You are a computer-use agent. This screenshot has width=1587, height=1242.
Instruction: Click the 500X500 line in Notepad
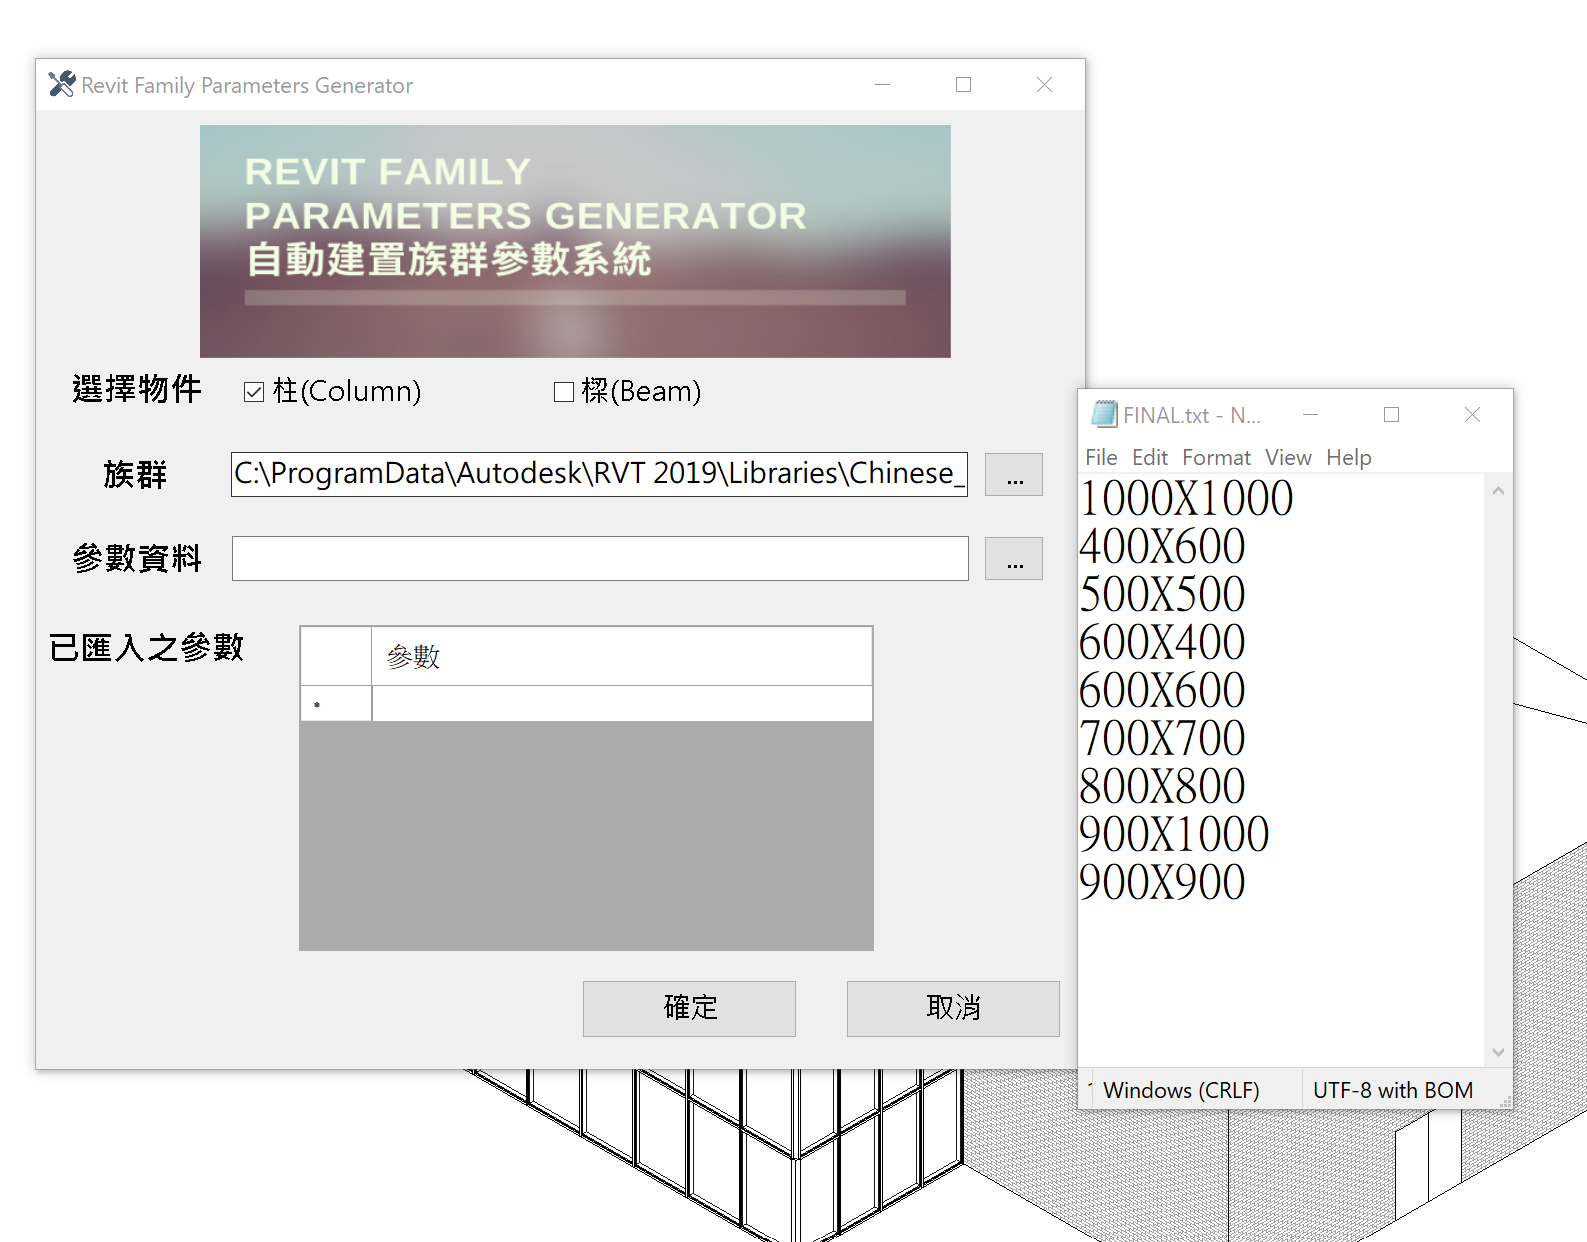1162,595
